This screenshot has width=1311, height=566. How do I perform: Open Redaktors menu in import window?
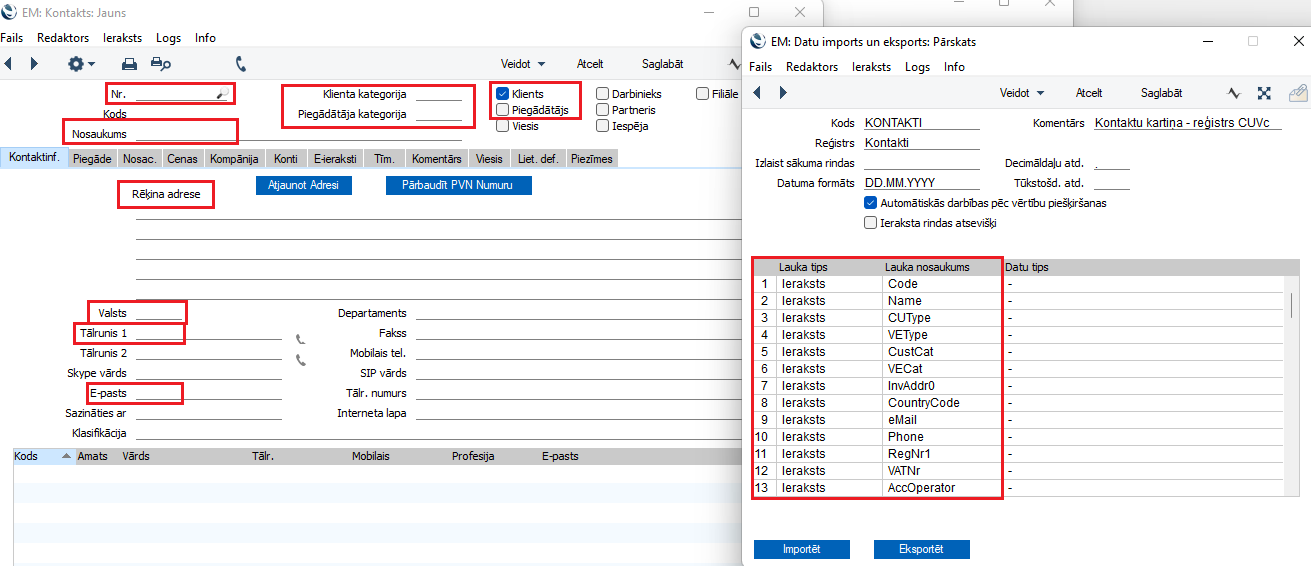tap(811, 67)
